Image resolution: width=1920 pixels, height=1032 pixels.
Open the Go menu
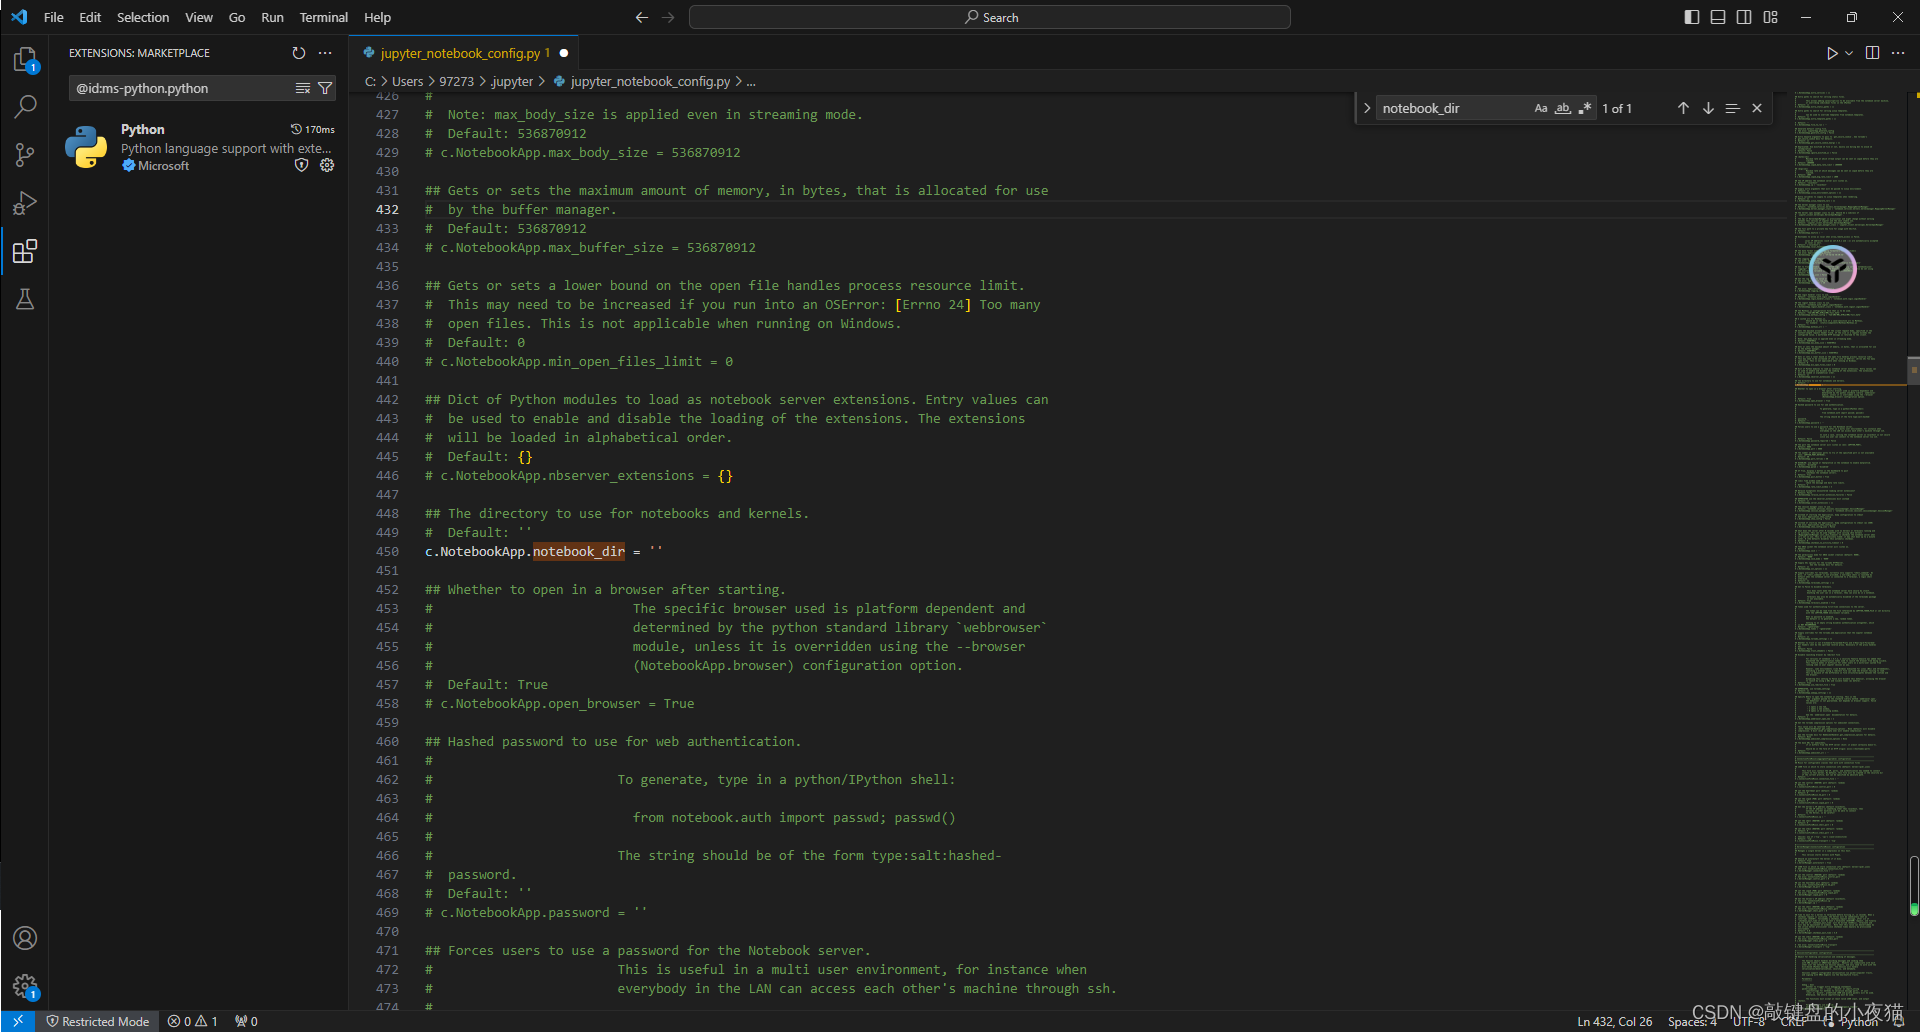pyautogui.click(x=237, y=17)
